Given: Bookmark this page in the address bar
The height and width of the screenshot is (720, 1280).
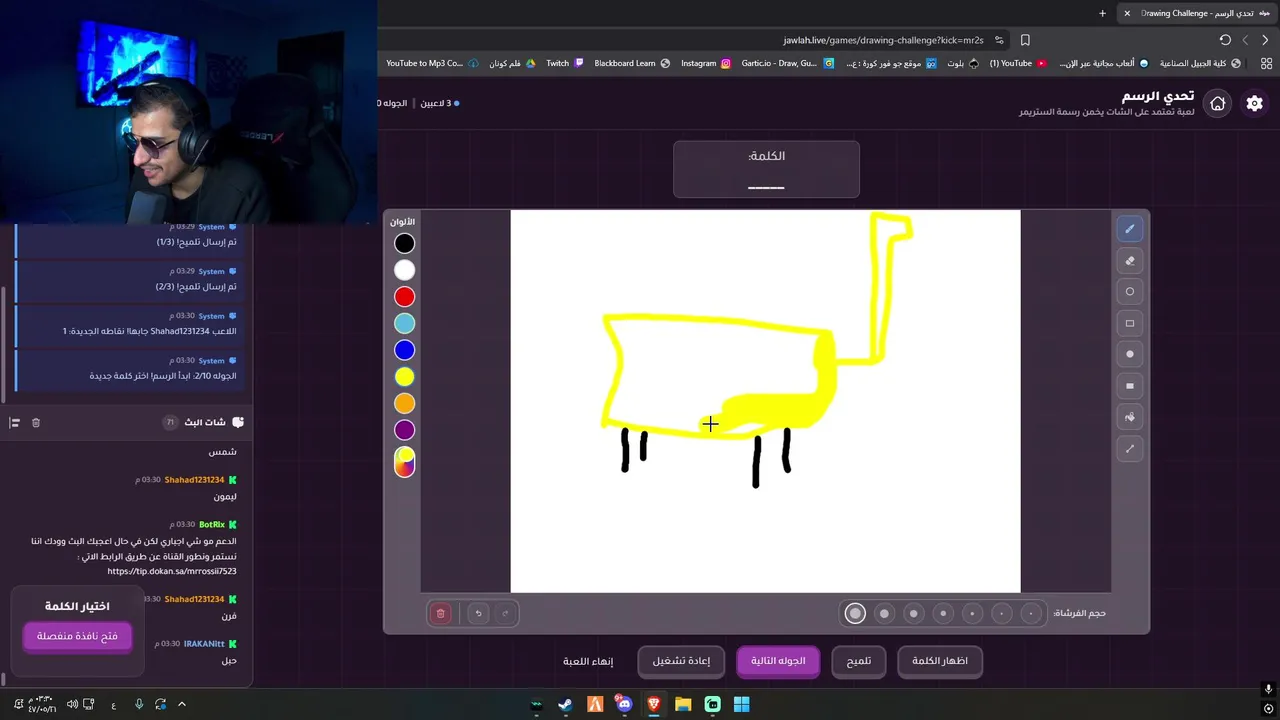Looking at the screenshot, I should pyautogui.click(x=1025, y=40).
